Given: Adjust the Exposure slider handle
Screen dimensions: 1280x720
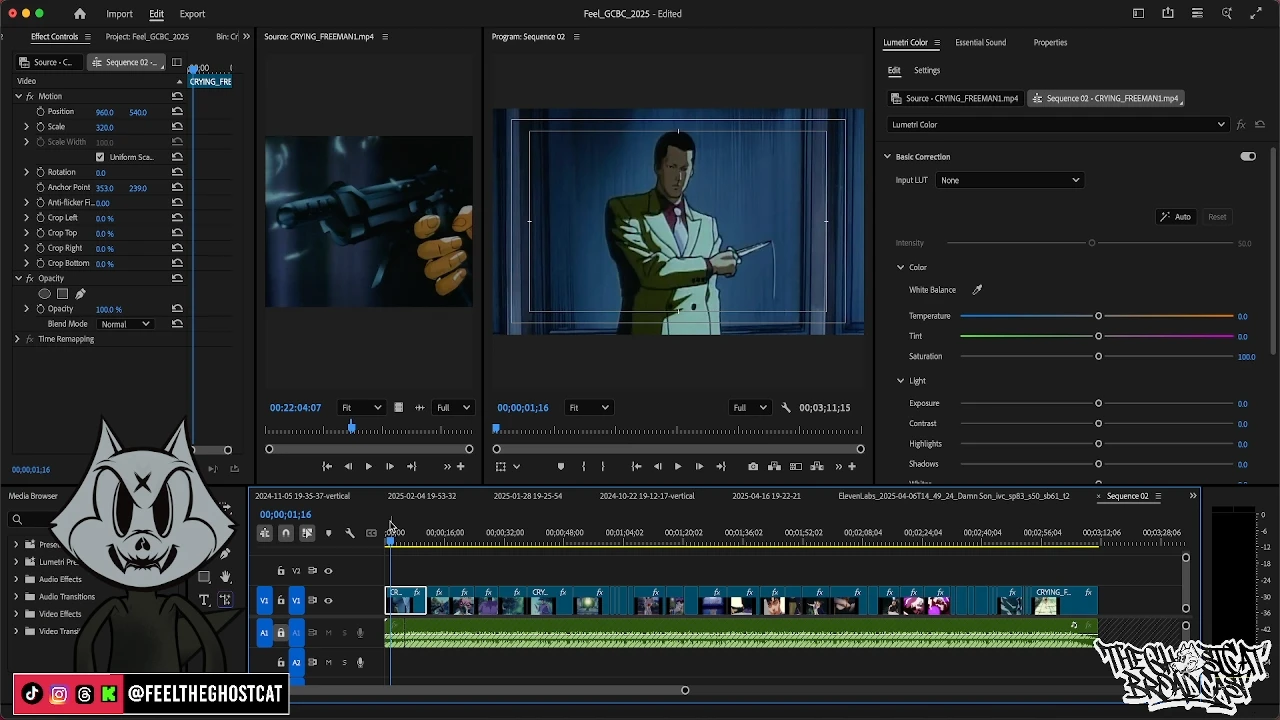Looking at the screenshot, I should 1098,403.
